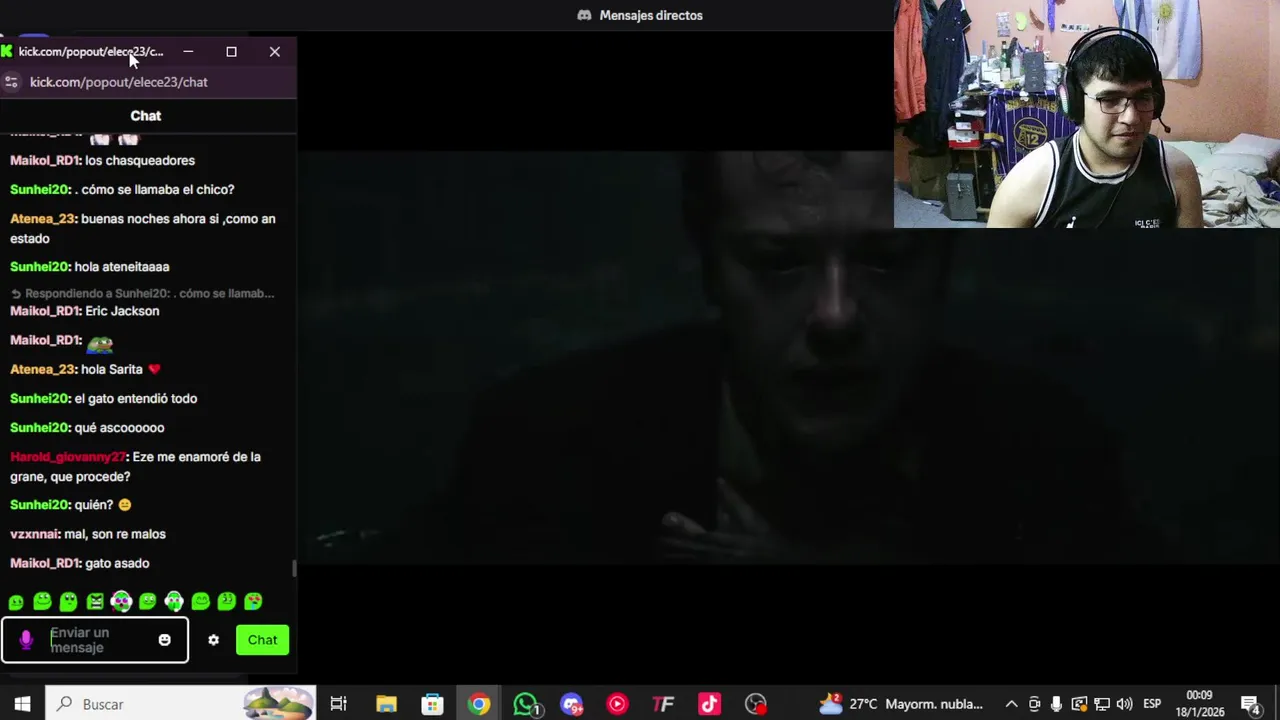Click the 'Mensajes directos' header in Discord
The height and width of the screenshot is (720, 1280).
click(640, 15)
